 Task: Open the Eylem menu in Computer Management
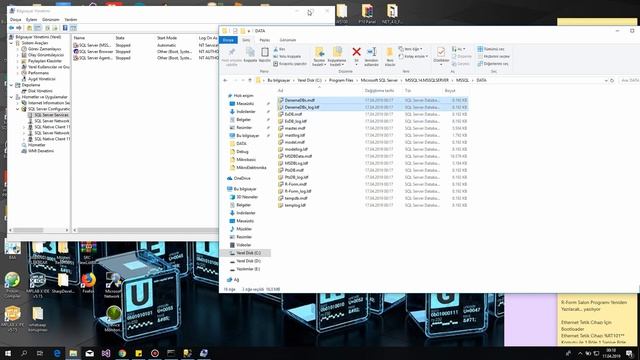click(31, 20)
